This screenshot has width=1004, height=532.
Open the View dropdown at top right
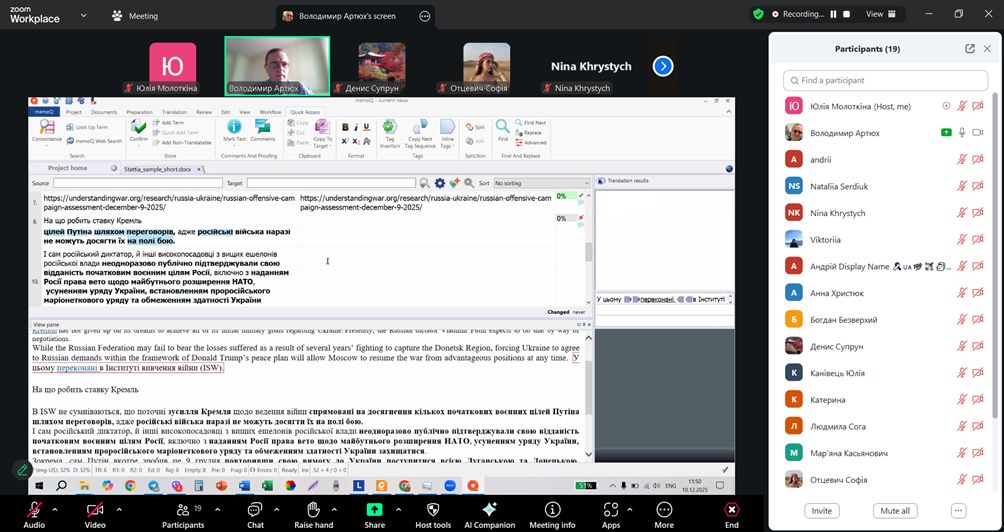(x=879, y=14)
